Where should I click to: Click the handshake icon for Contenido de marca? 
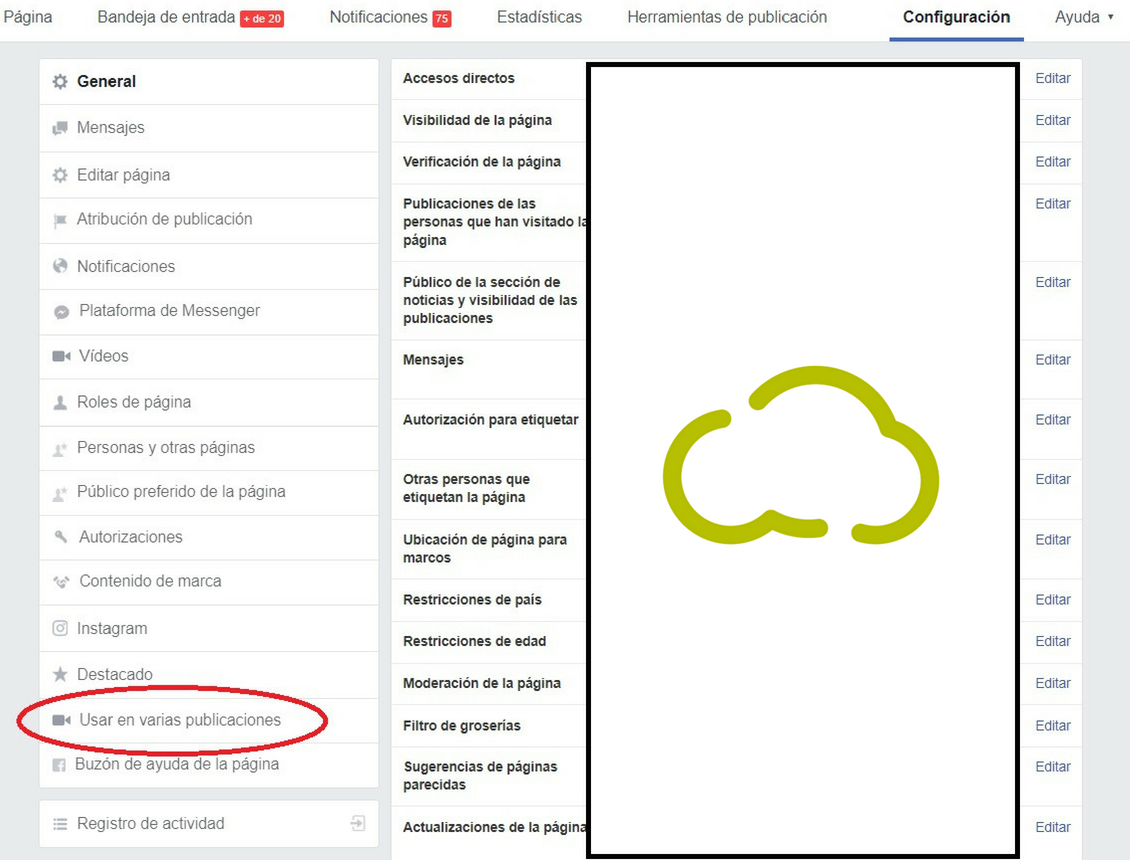(61, 582)
